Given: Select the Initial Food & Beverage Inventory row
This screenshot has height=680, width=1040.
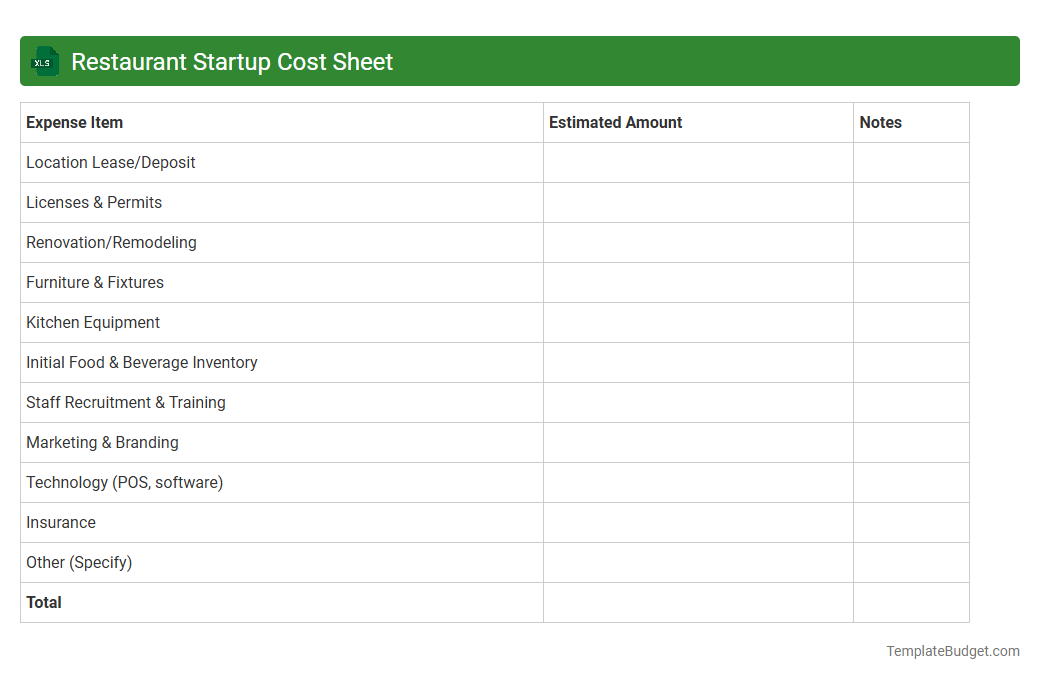Looking at the screenshot, I should (142, 362).
